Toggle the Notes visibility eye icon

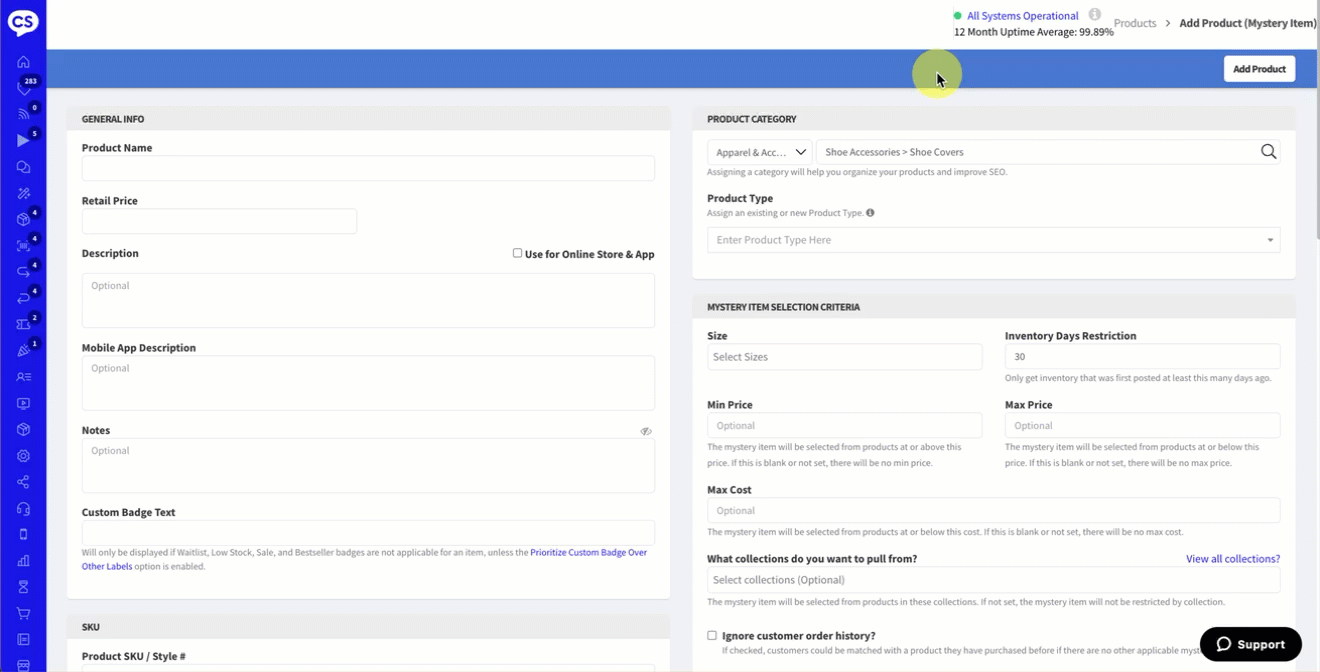[646, 431]
